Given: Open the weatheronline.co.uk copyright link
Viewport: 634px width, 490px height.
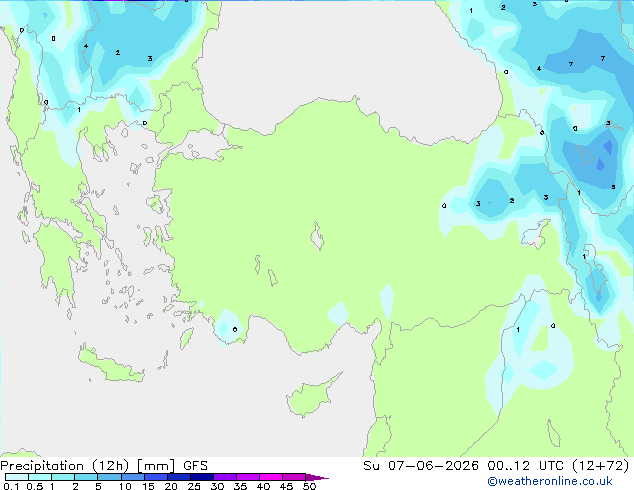Looking at the screenshot, I should (550, 481).
